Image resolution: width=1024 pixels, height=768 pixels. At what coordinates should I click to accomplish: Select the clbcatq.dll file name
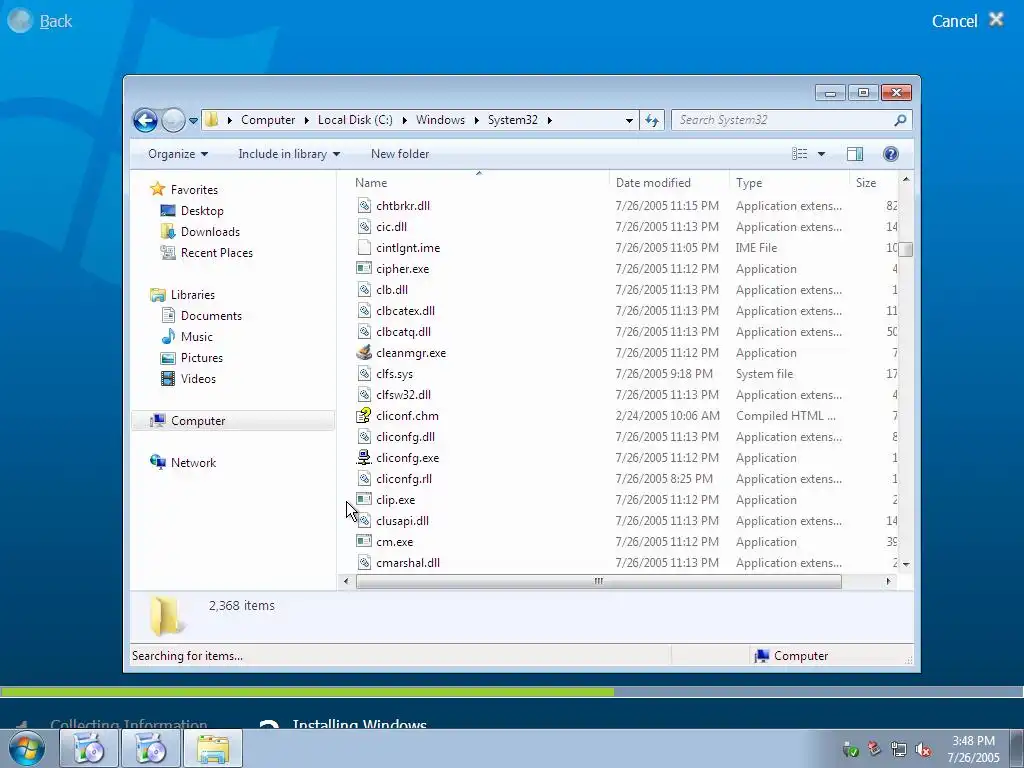tap(403, 332)
